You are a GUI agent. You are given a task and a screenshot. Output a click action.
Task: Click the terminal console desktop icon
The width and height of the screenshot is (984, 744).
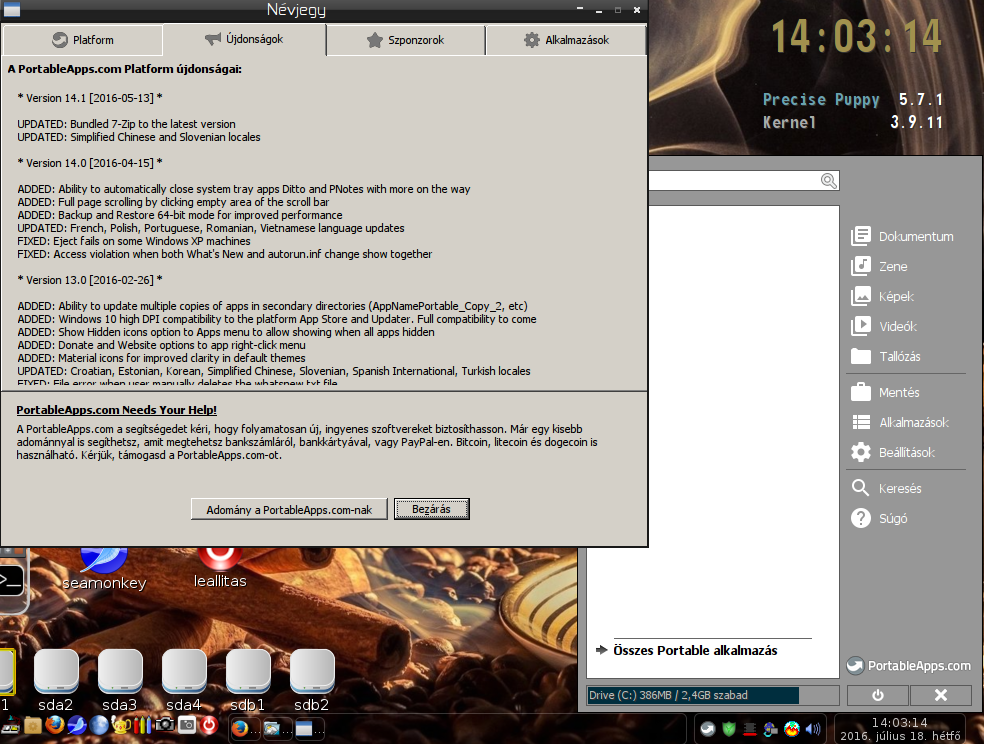(x=11, y=582)
